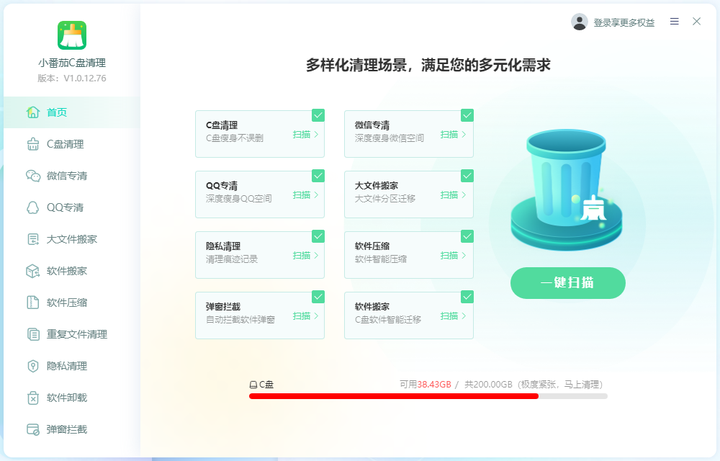Open 大文件搬家 label in the sidebar menu
This screenshot has height=461, width=720.
pyautogui.click(x=72, y=239)
